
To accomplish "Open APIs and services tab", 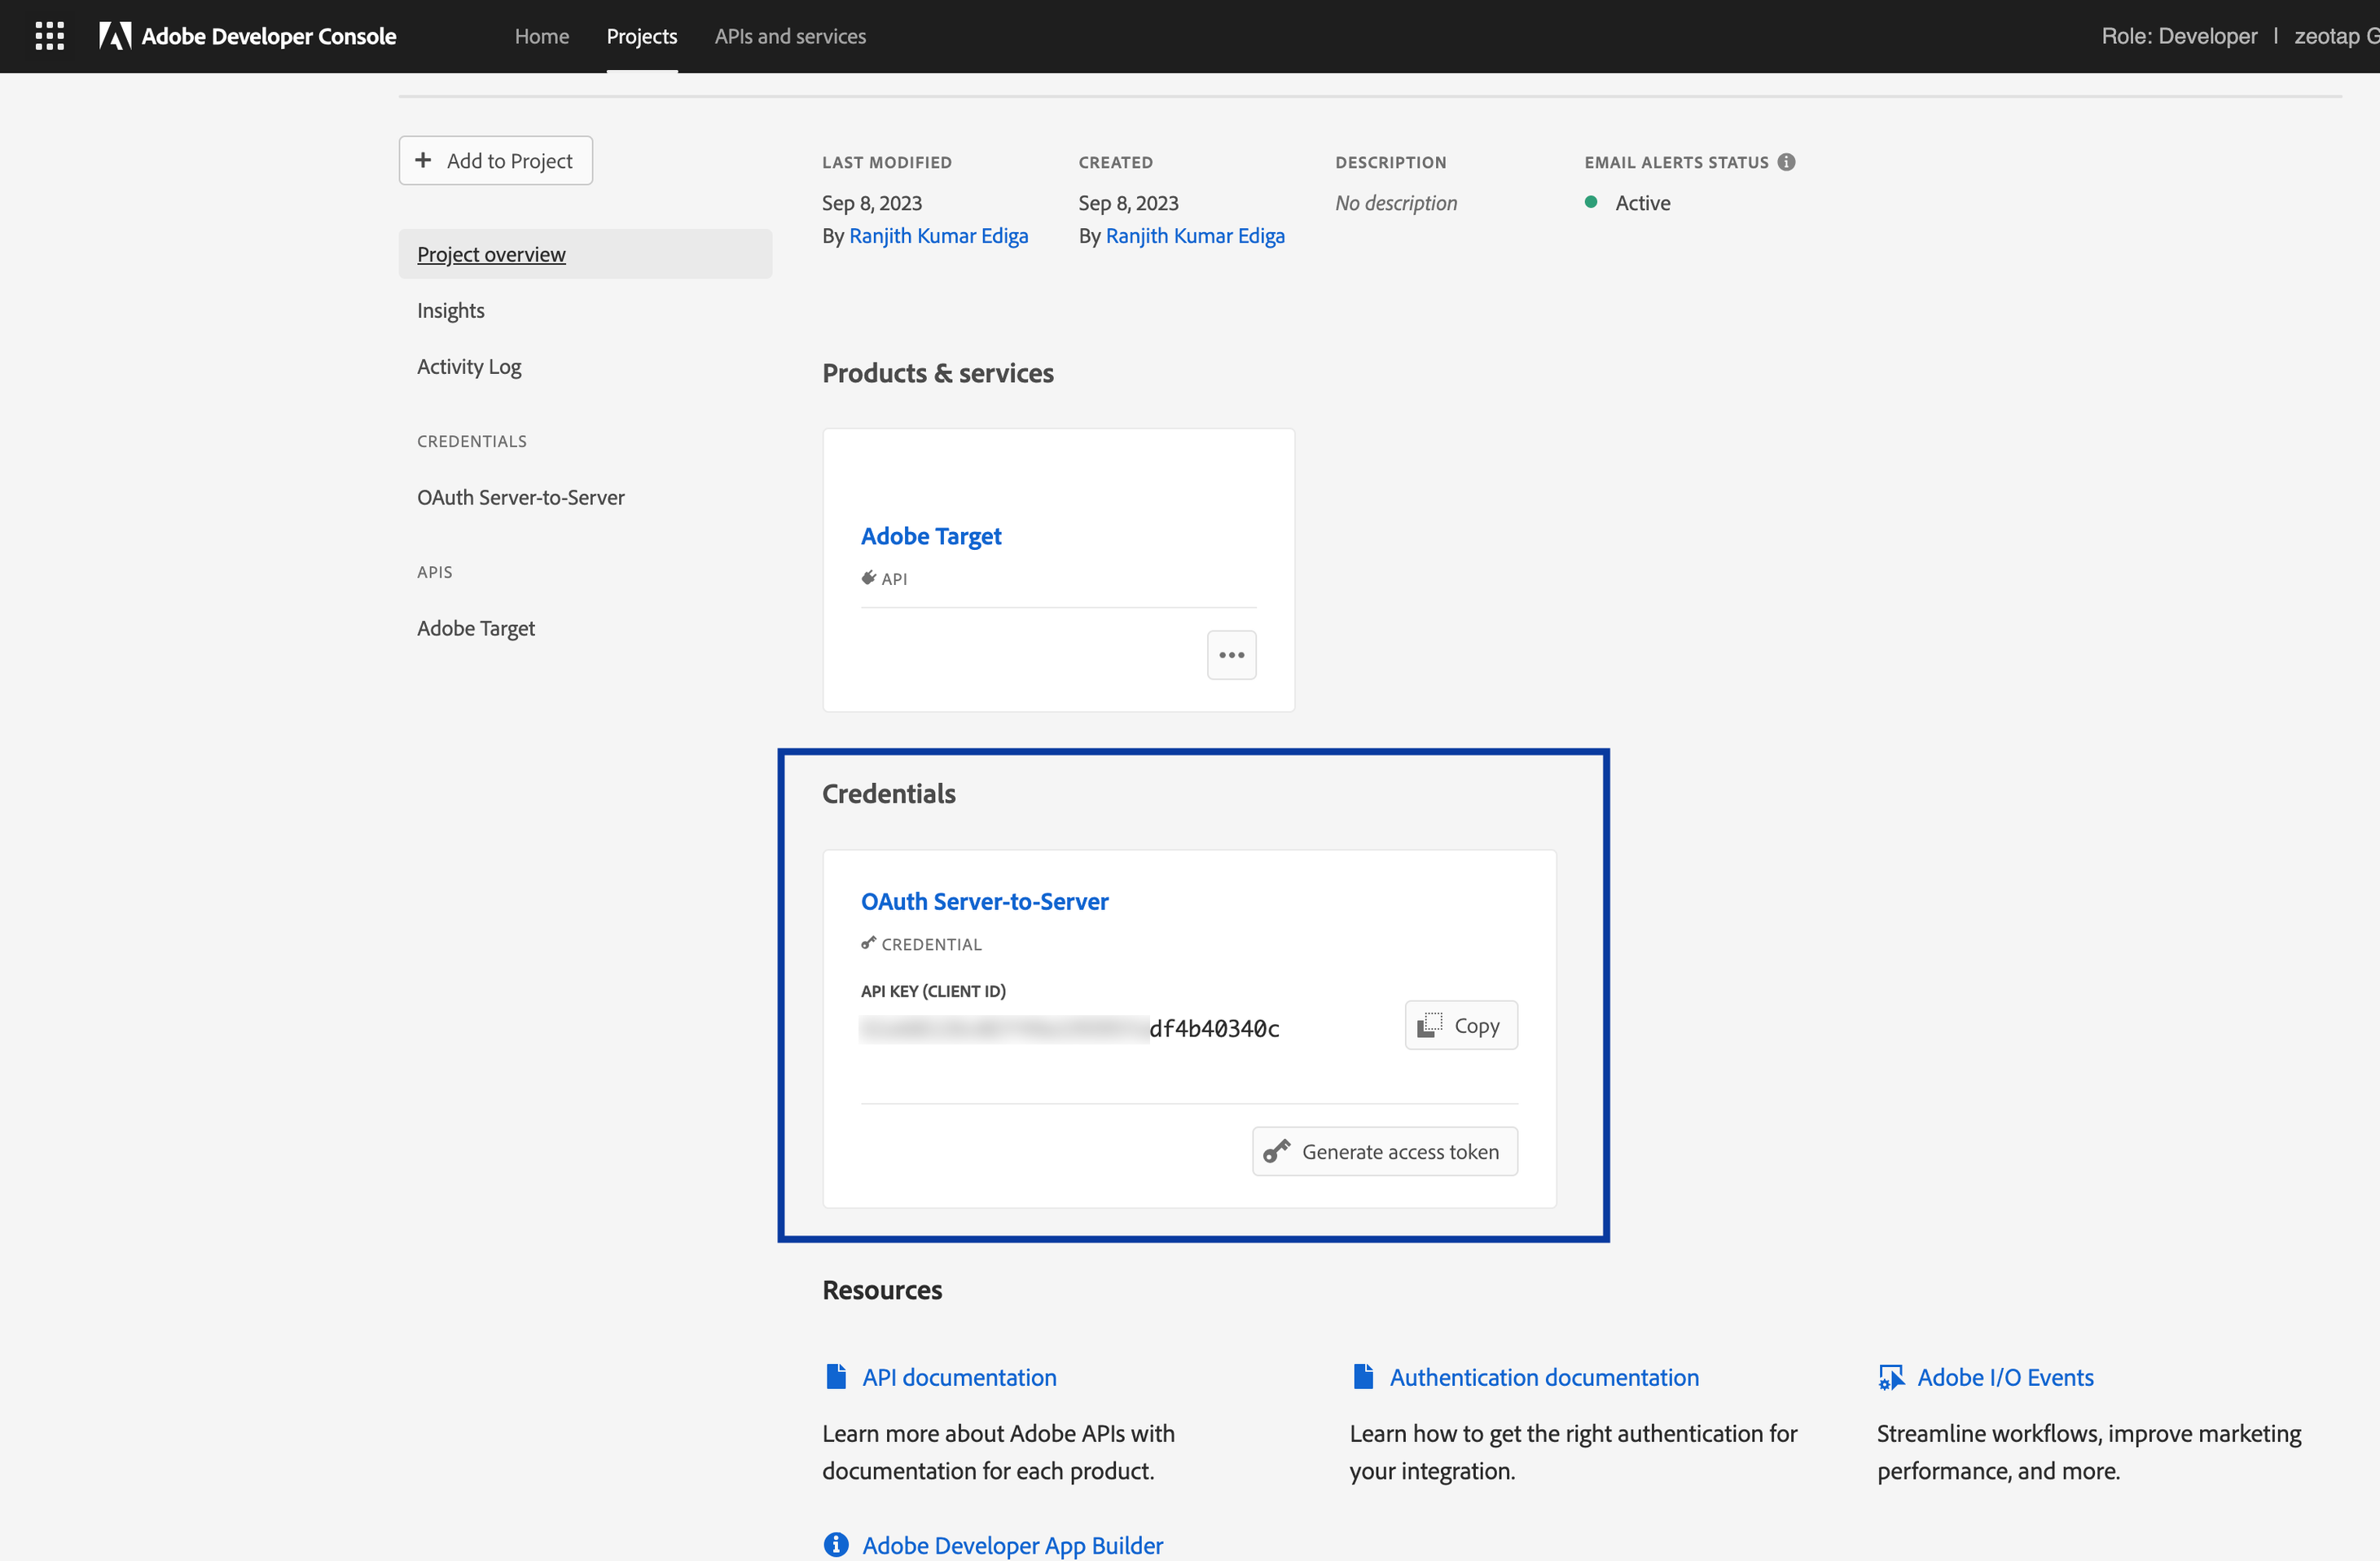I will pos(790,36).
